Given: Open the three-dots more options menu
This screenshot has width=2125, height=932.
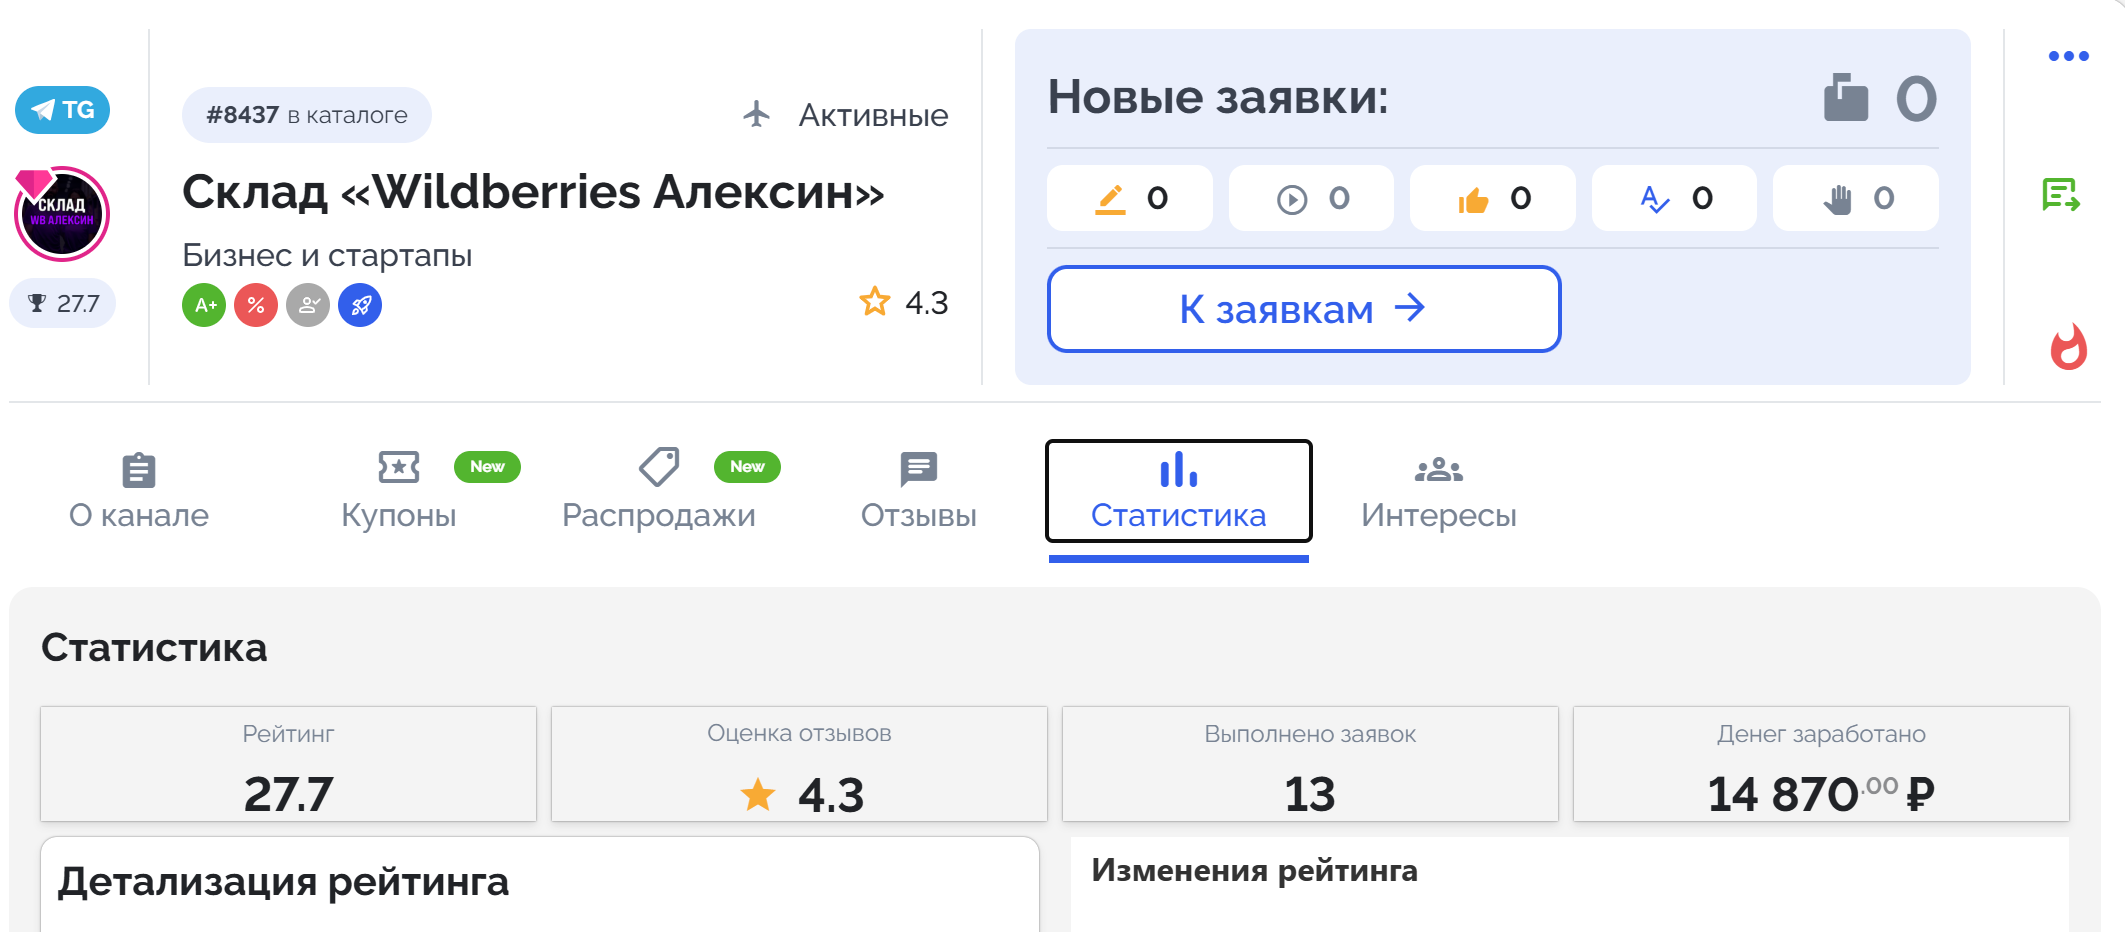Looking at the screenshot, I should [2068, 56].
